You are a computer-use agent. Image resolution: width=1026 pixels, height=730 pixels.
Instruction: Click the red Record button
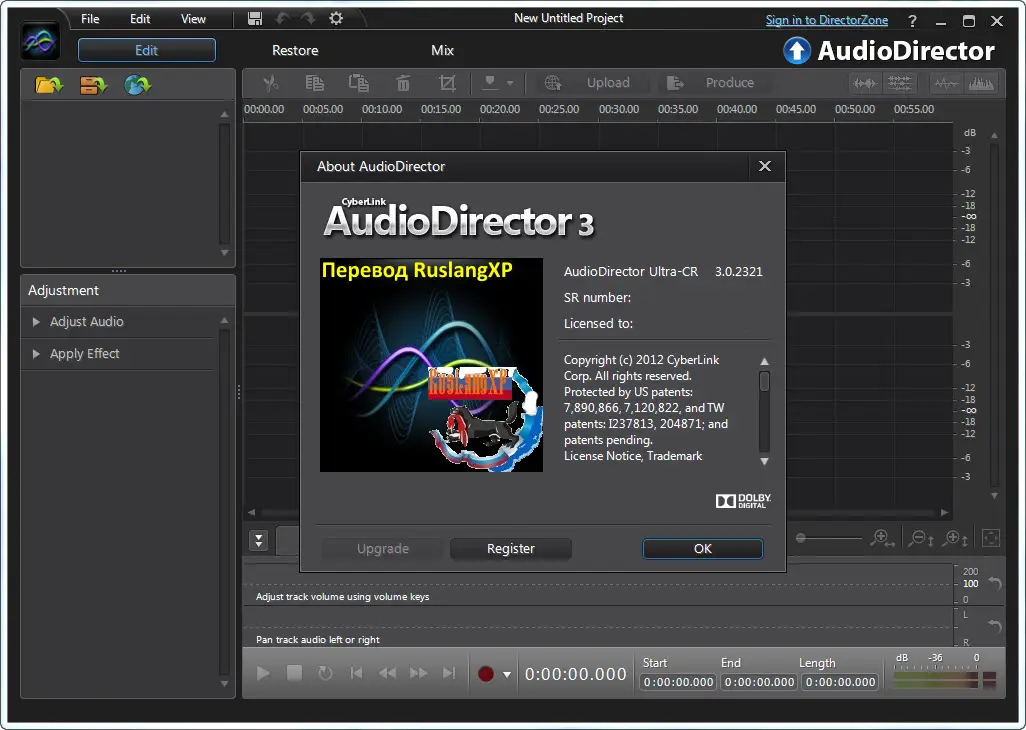[x=486, y=674]
